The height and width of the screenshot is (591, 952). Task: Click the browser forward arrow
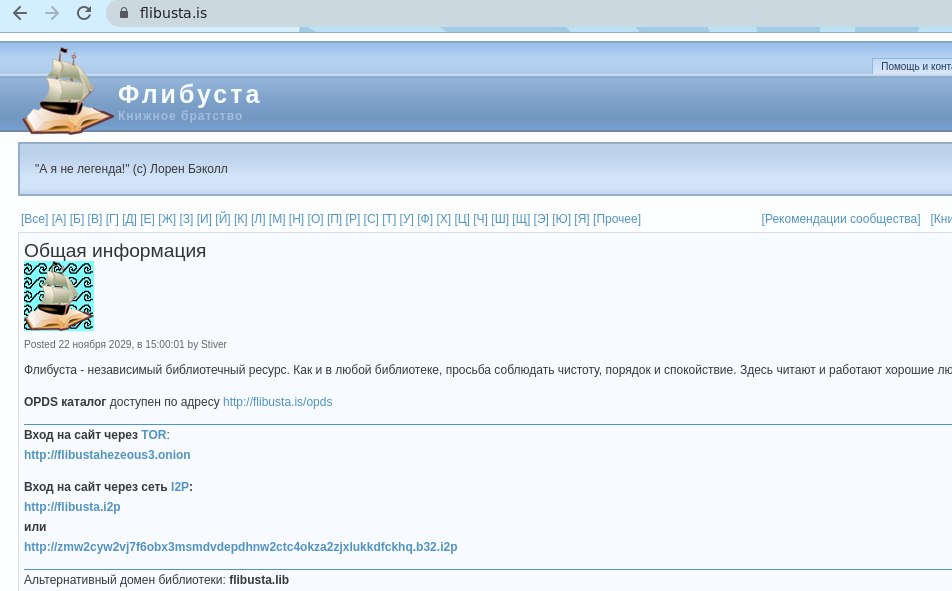(x=52, y=13)
